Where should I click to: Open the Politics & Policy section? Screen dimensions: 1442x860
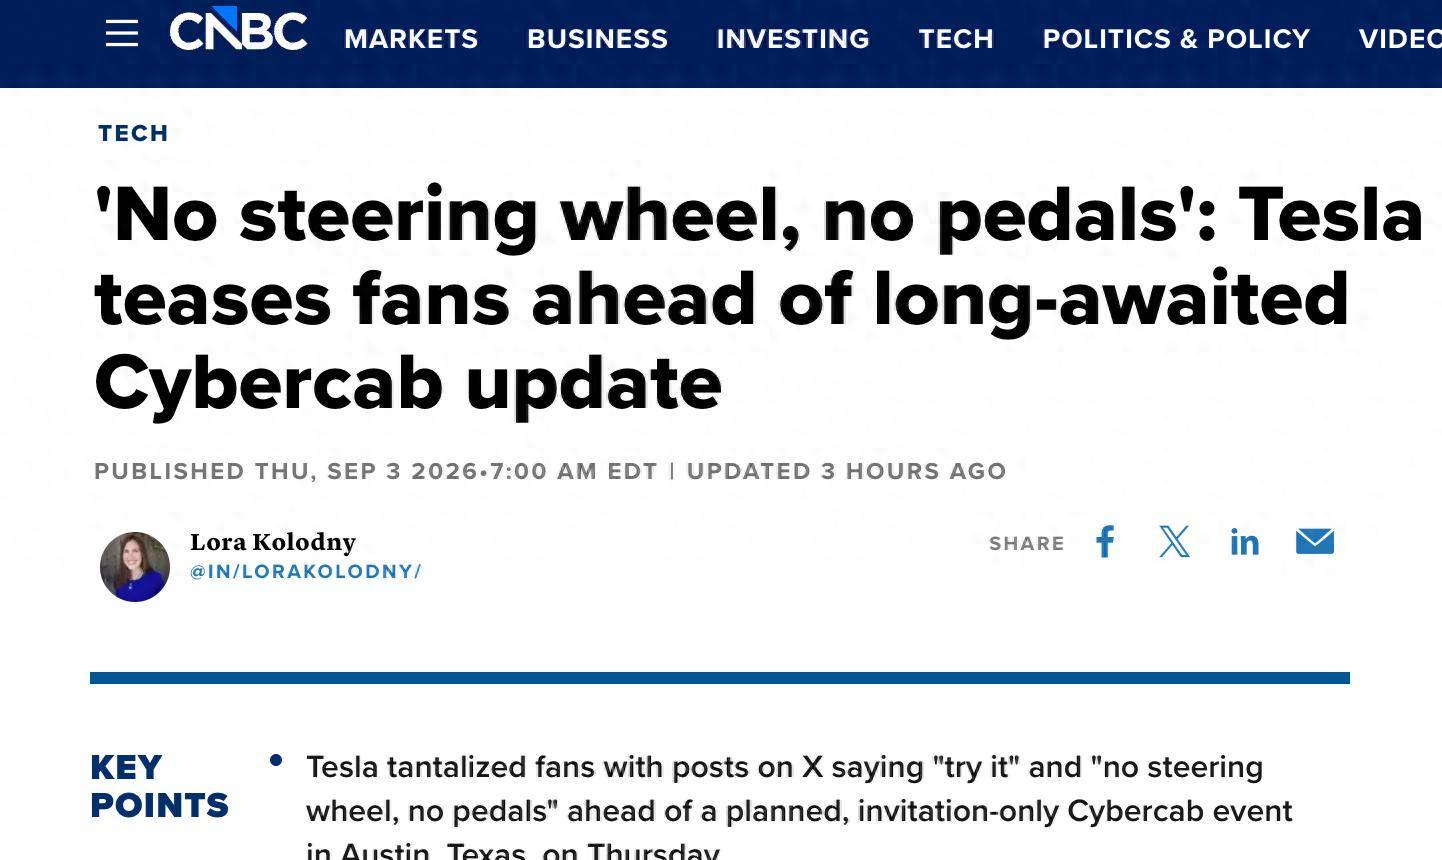tap(1176, 39)
